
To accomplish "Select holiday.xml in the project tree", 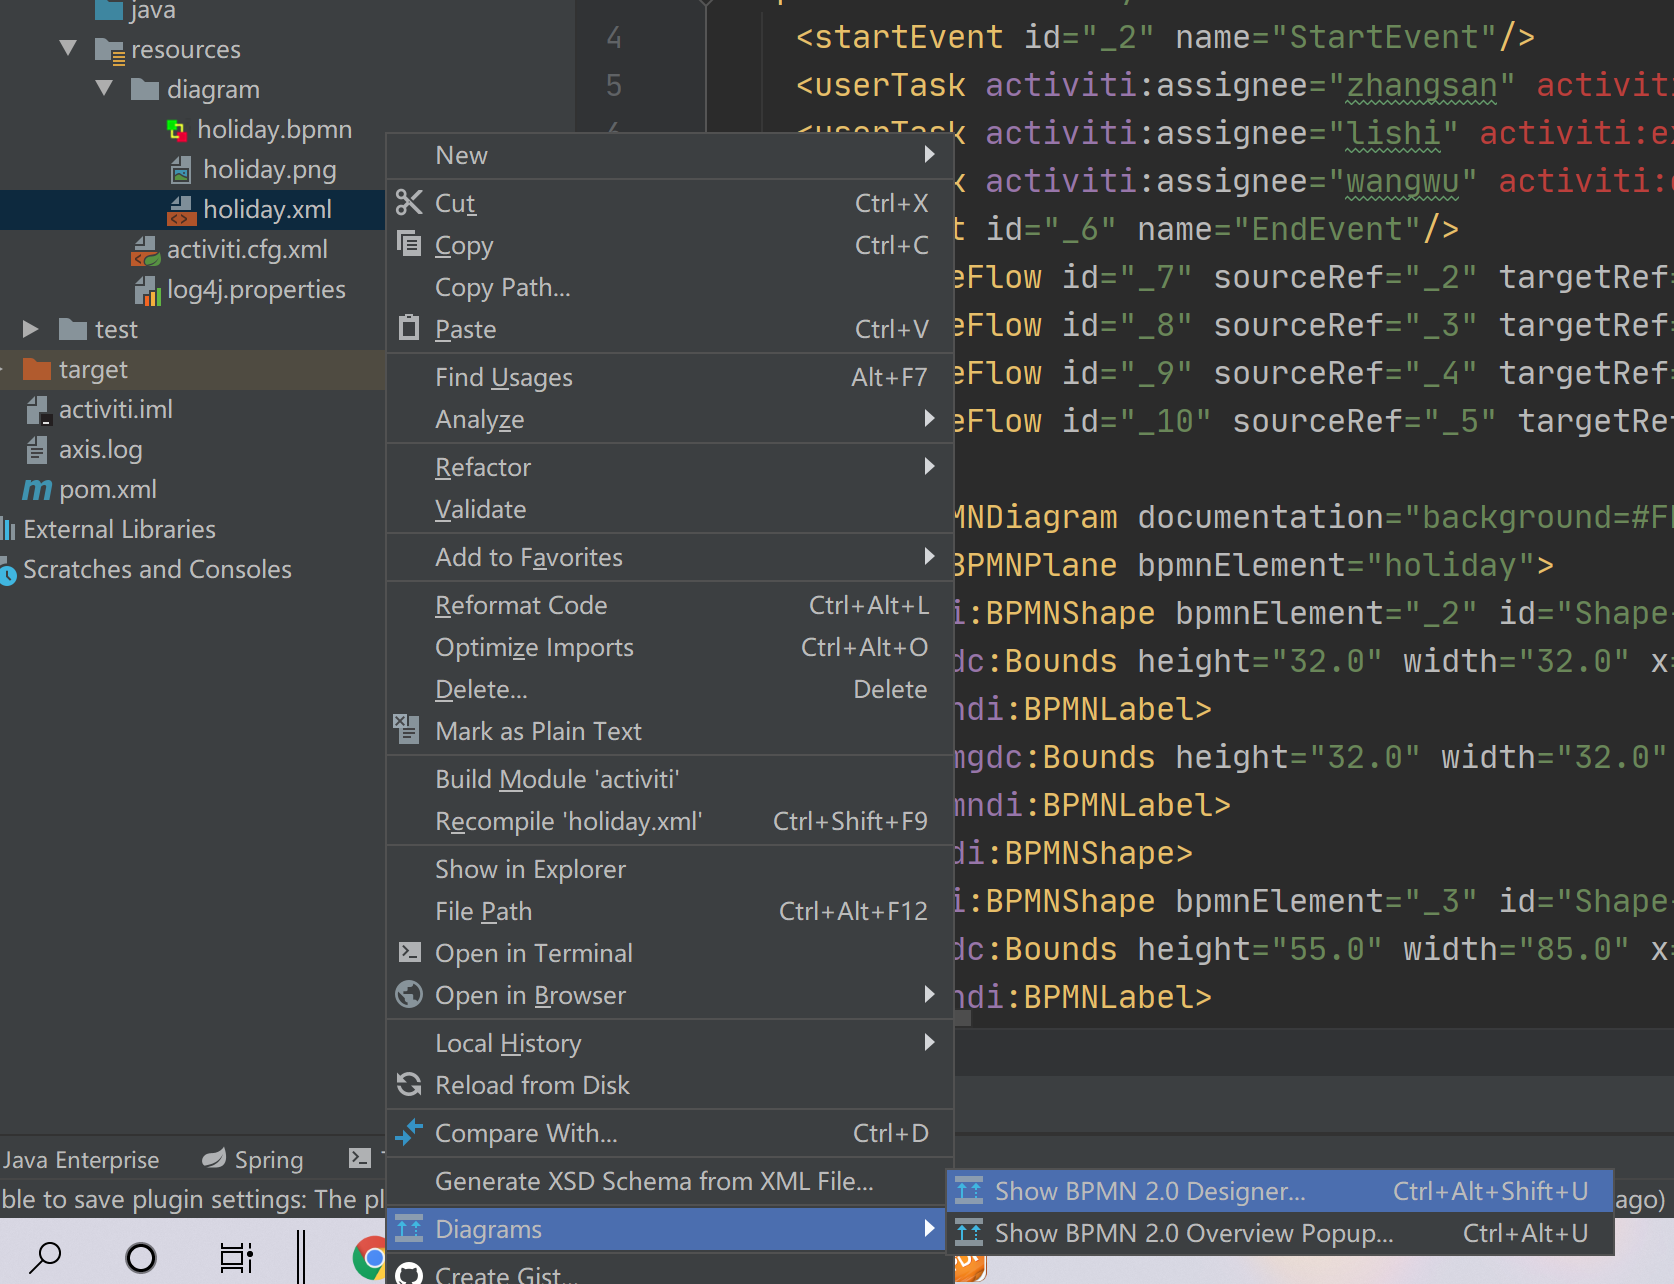I will 192,209.
